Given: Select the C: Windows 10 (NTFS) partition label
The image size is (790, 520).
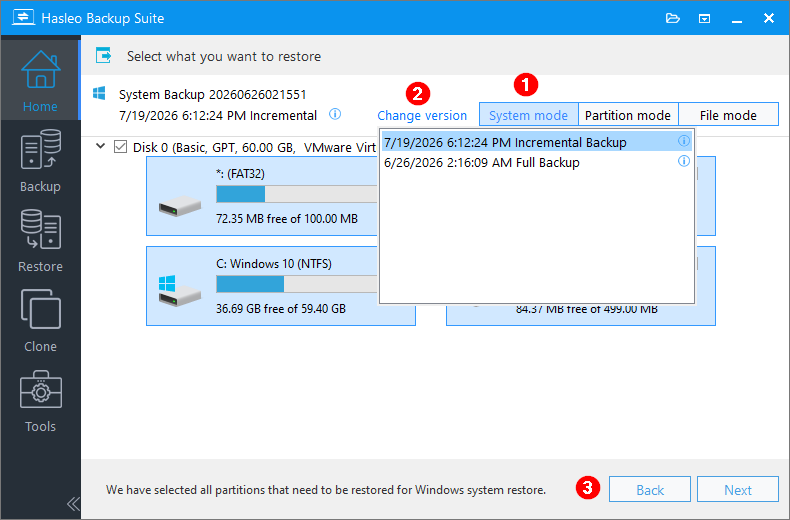Looking at the screenshot, I should click(274, 264).
